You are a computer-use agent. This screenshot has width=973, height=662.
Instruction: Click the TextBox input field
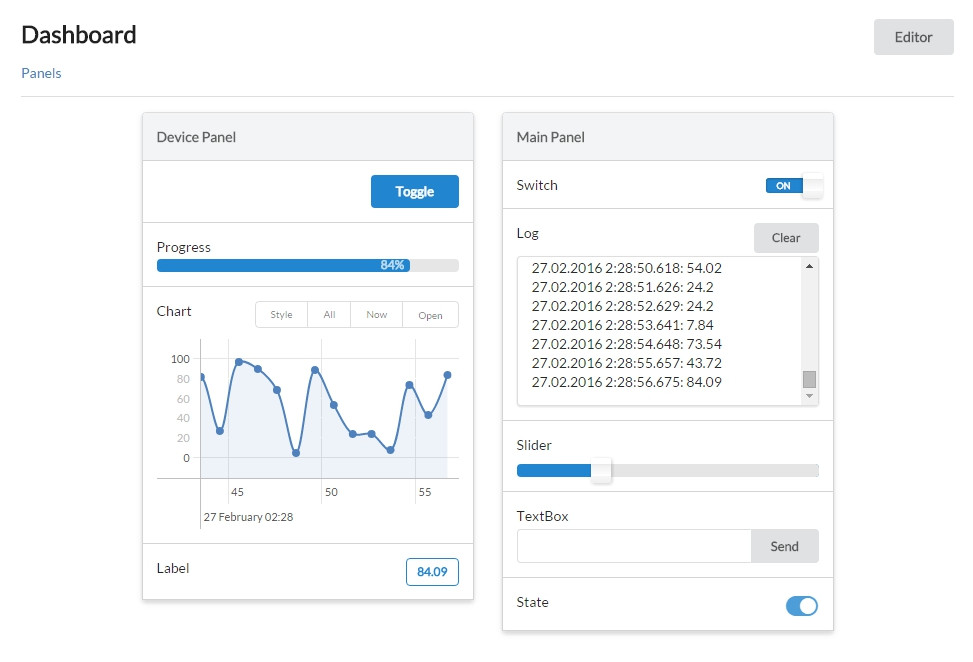(633, 547)
